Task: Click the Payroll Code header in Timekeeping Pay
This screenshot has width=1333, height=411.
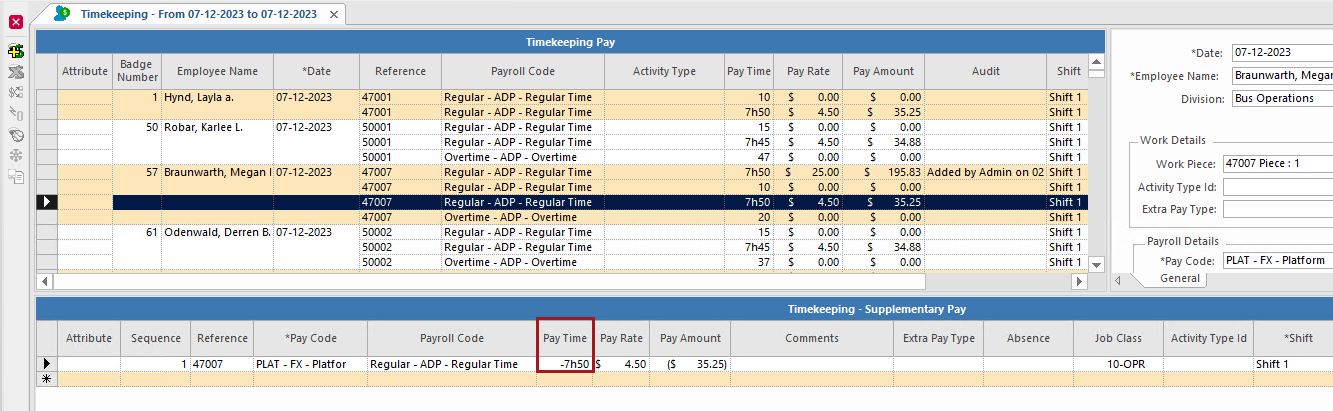Action: (523, 71)
